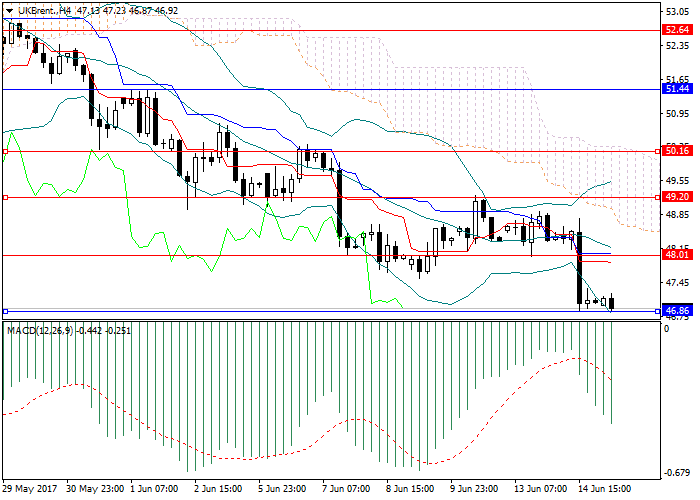
Task: Click the 30 May 23:00 time label
Action: [95, 489]
